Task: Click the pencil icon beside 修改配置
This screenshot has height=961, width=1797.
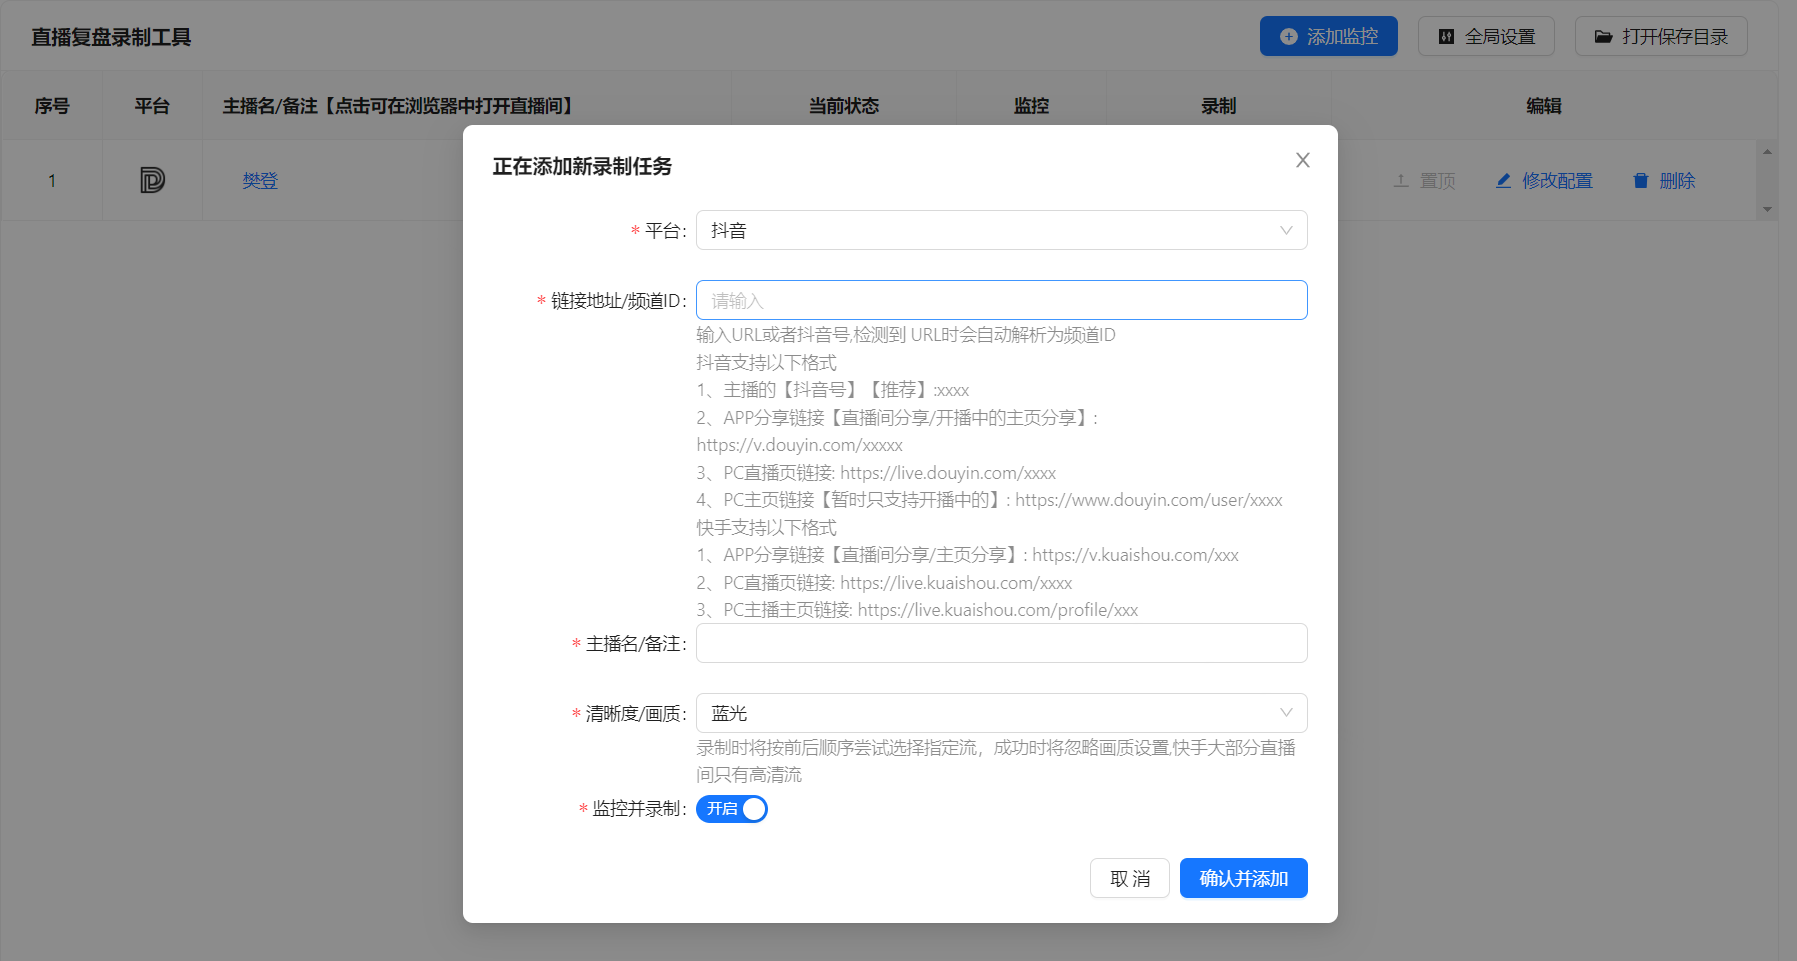Action: point(1504,181)
